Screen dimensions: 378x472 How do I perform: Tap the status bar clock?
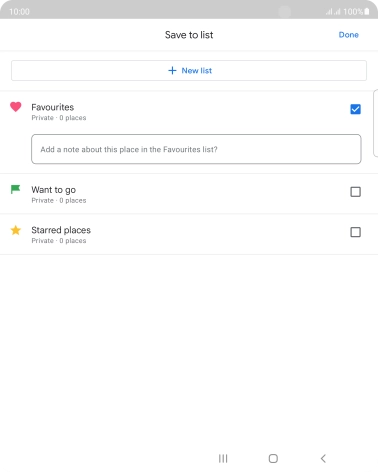click(19, 12)
